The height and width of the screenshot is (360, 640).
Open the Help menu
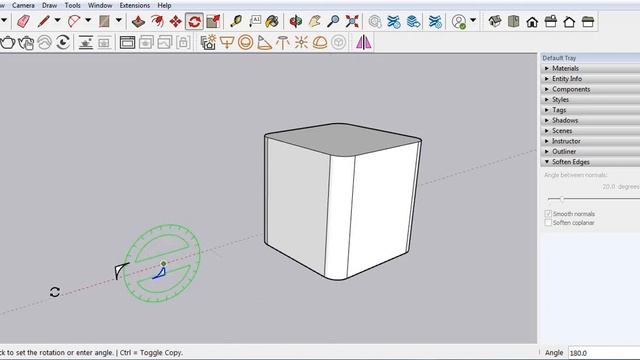(x=164, y=5)
